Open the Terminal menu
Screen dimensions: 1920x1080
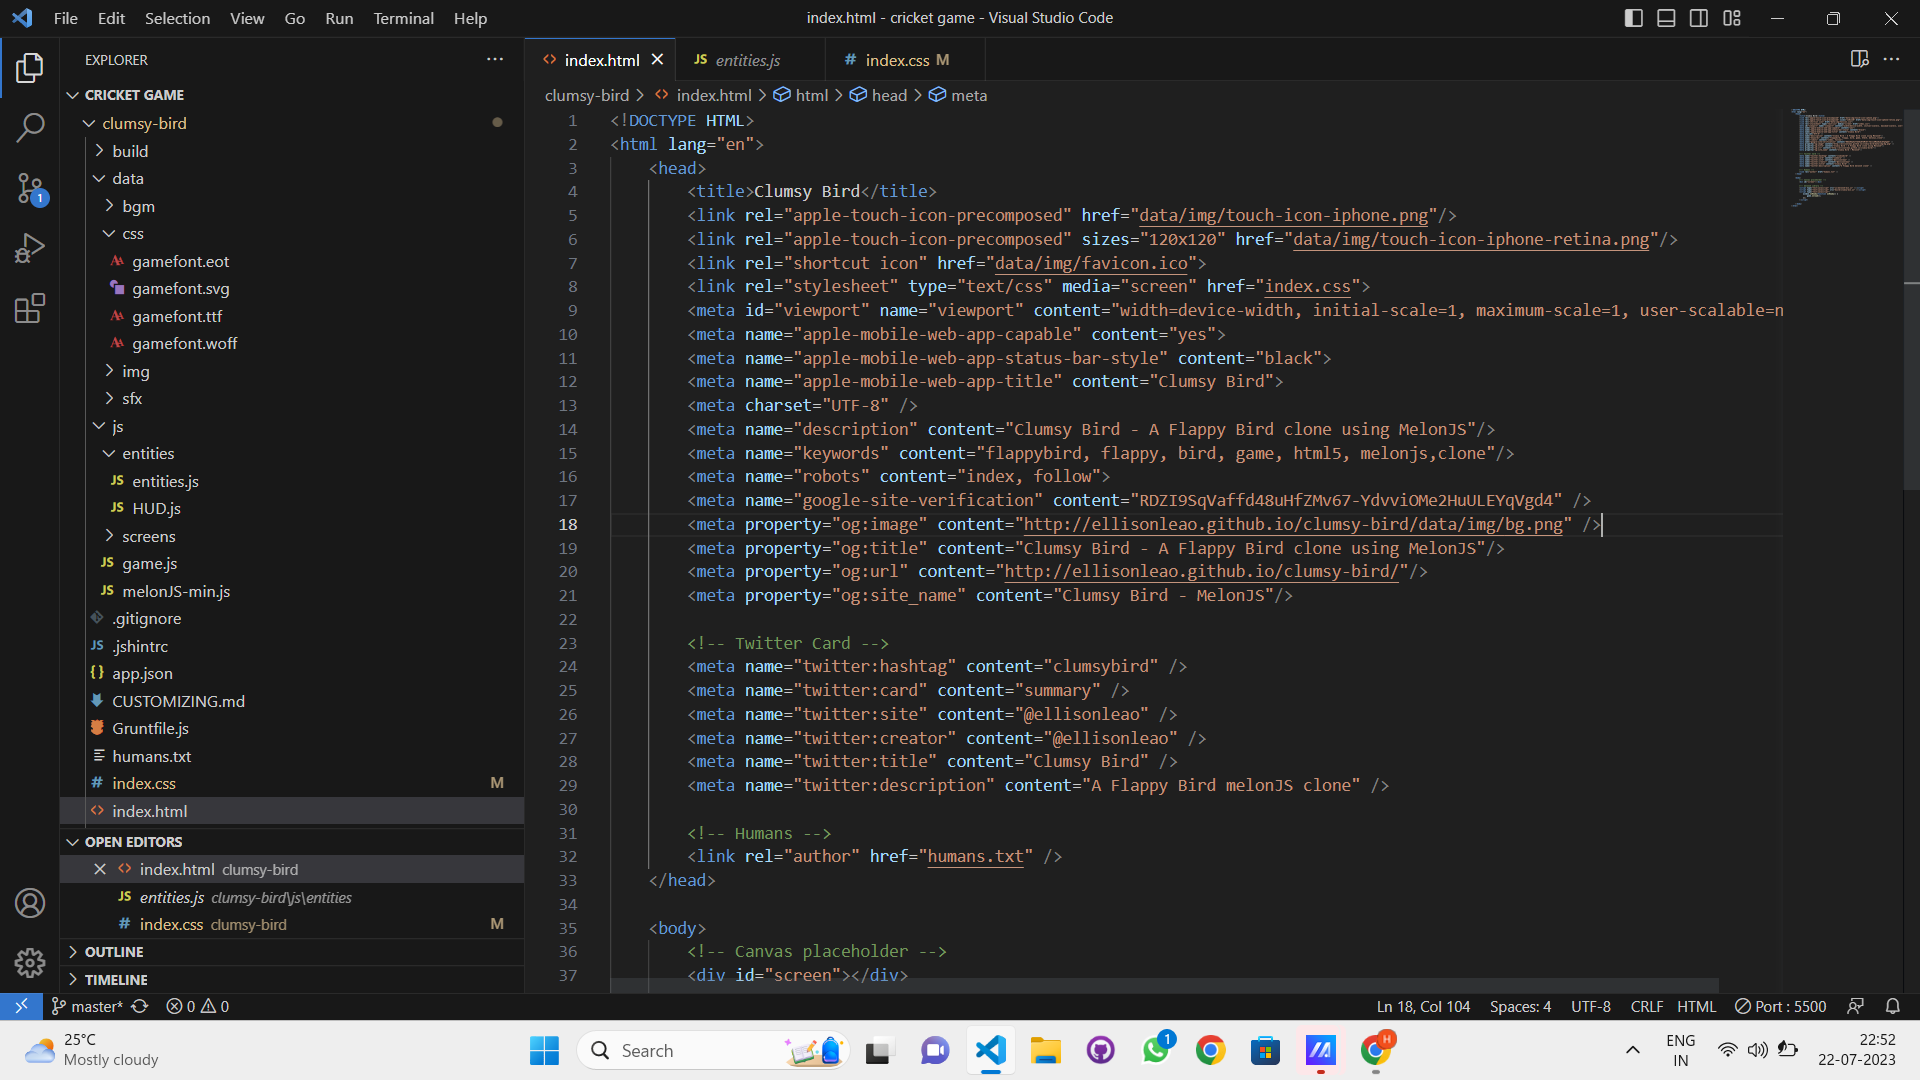click(403, 18)
